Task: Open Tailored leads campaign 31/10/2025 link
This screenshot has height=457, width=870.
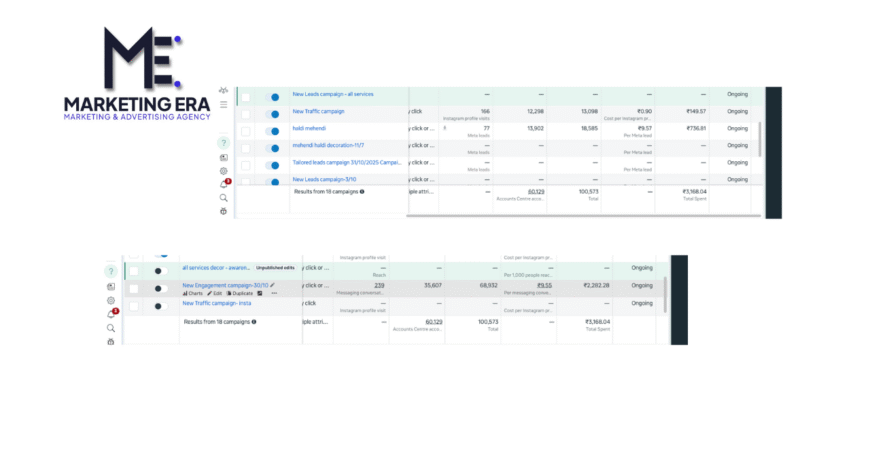Action: coord(346,162)
